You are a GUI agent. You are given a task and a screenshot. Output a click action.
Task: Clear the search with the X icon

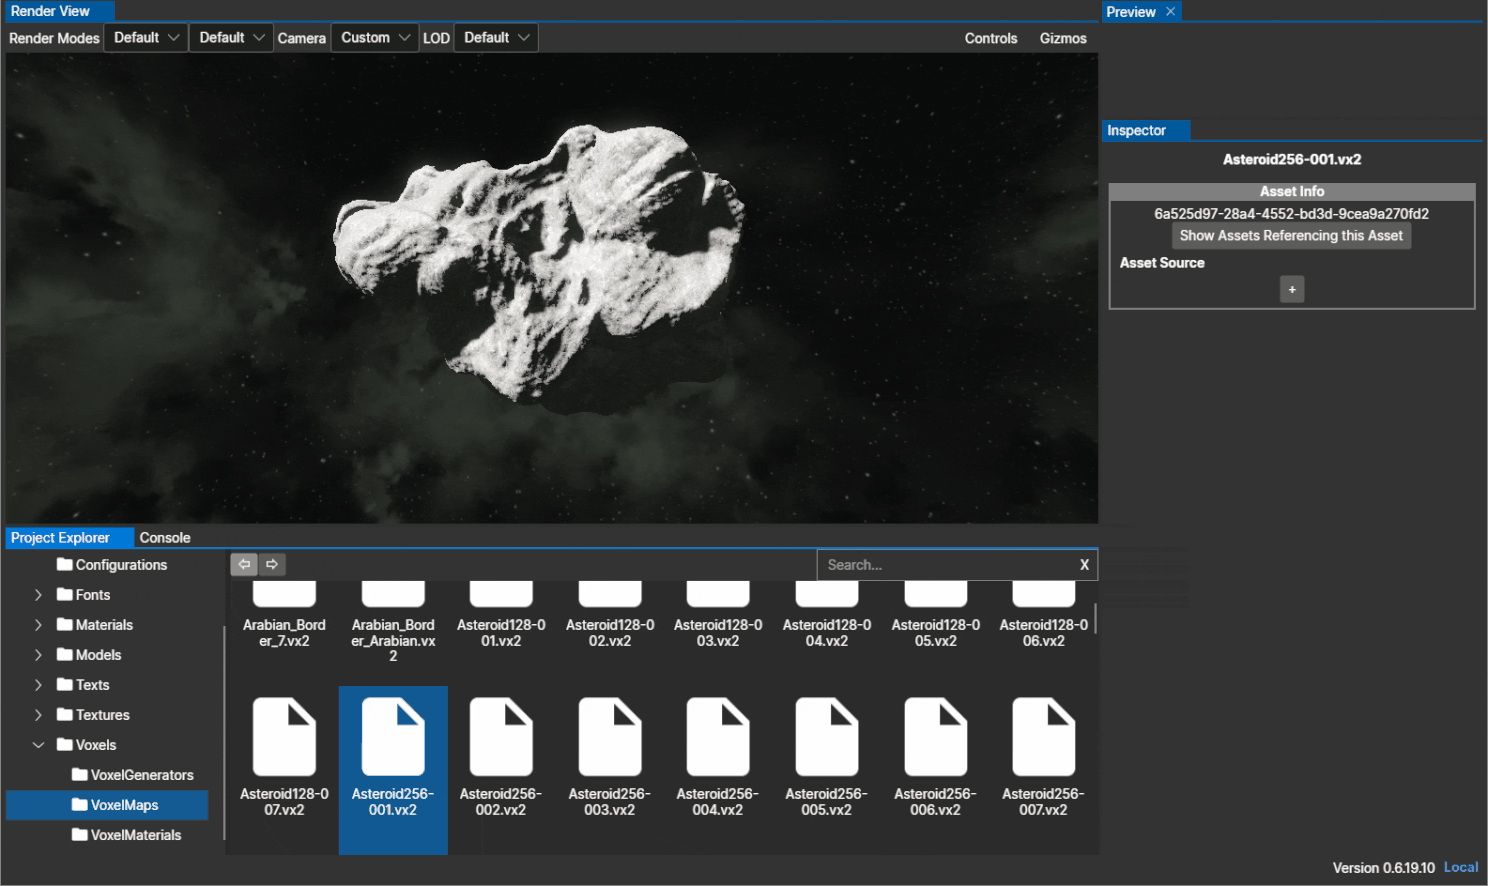pos(1084,565)
